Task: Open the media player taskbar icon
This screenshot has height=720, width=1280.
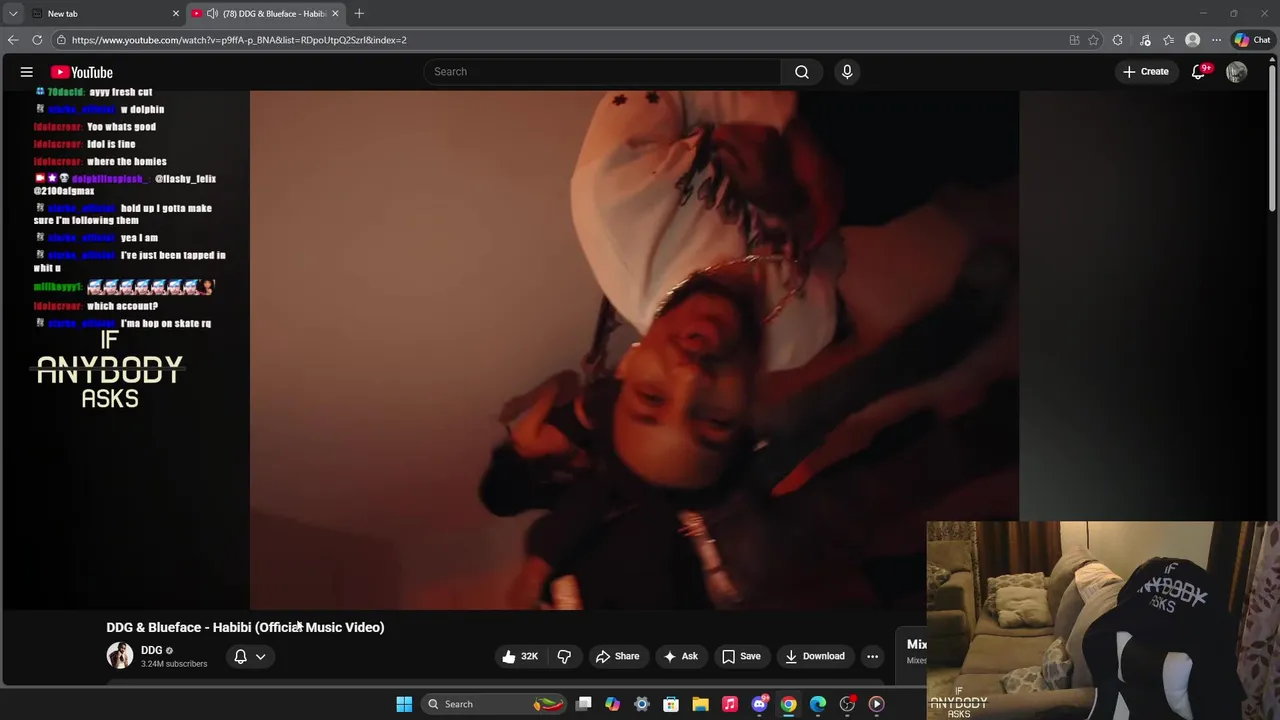Action: click(x=876, y=704)
